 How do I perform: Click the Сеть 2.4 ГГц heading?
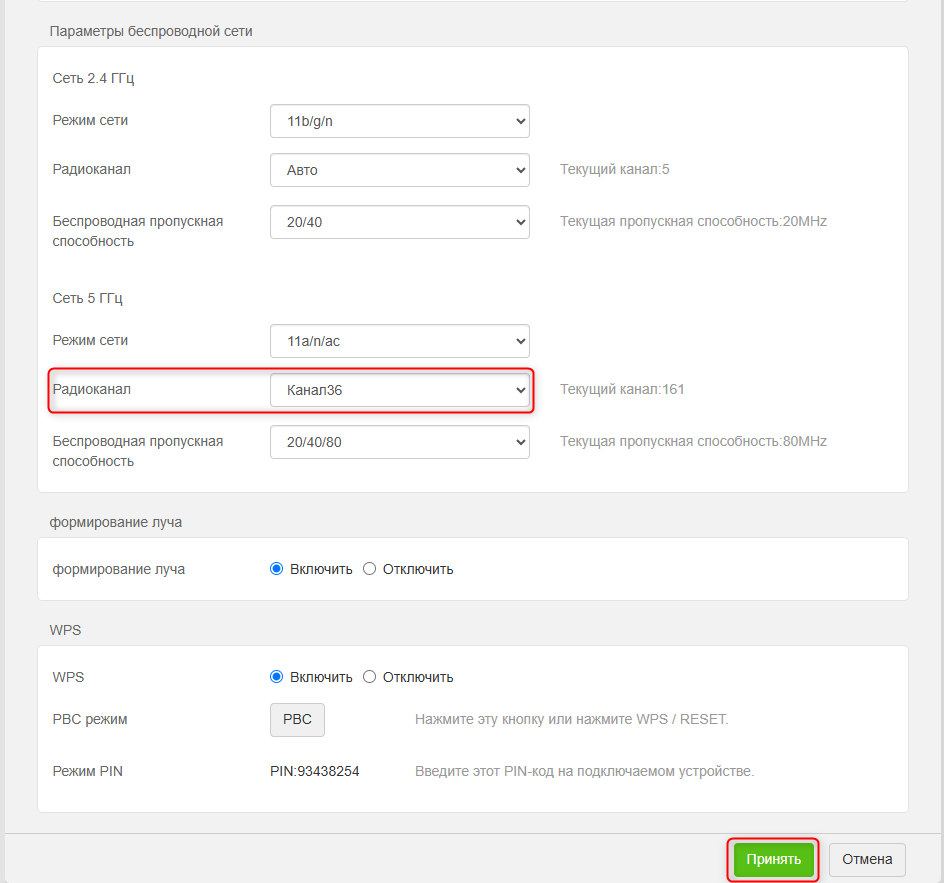point(92,78)
